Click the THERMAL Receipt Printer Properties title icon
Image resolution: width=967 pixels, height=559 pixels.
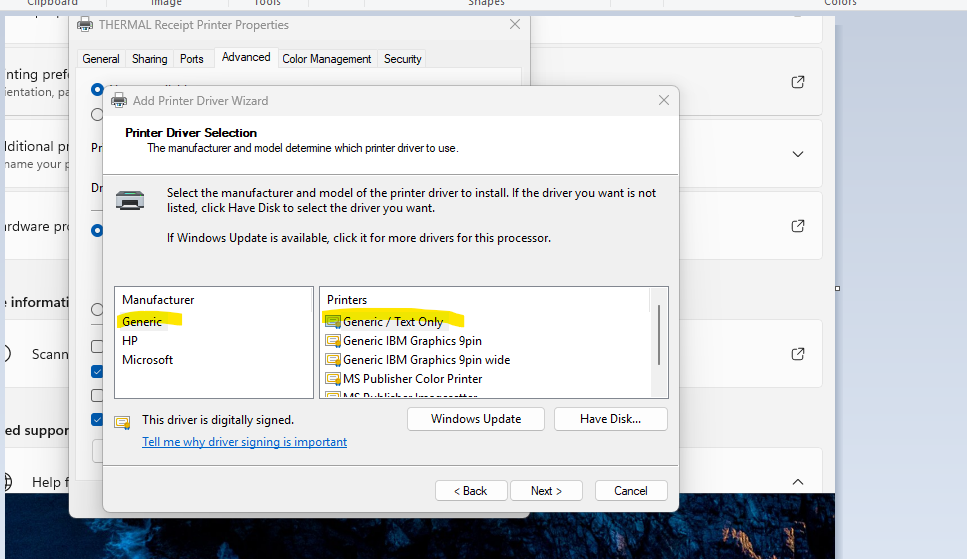(x=85, y=25)
